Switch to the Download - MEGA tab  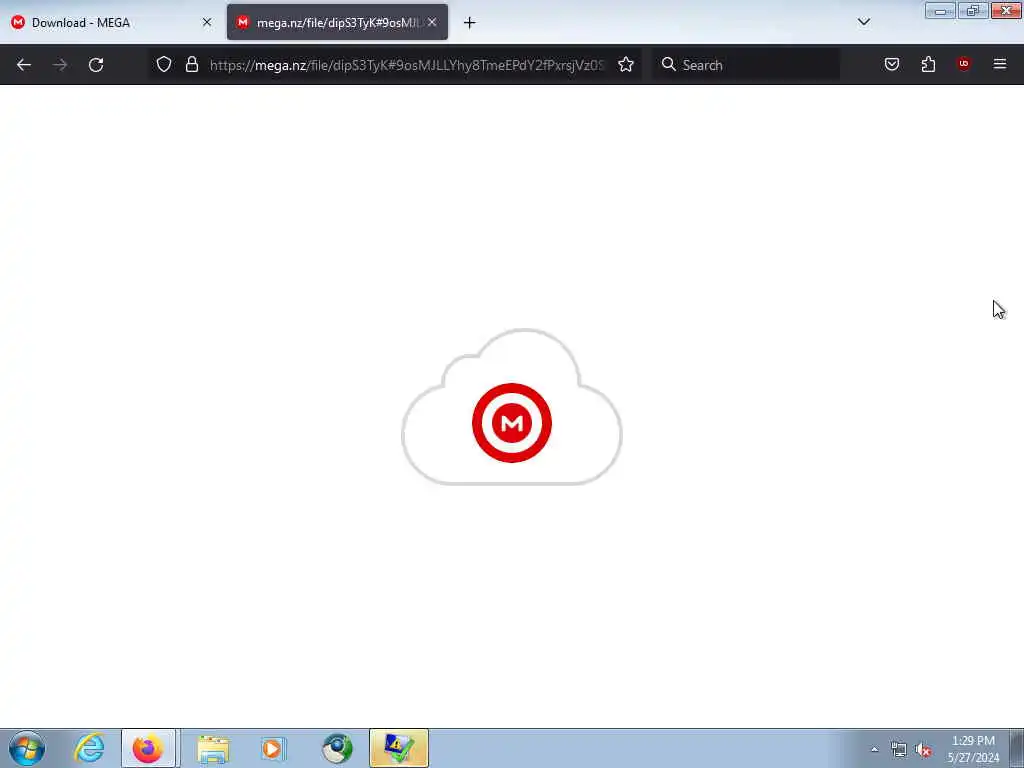click(111, 22)
